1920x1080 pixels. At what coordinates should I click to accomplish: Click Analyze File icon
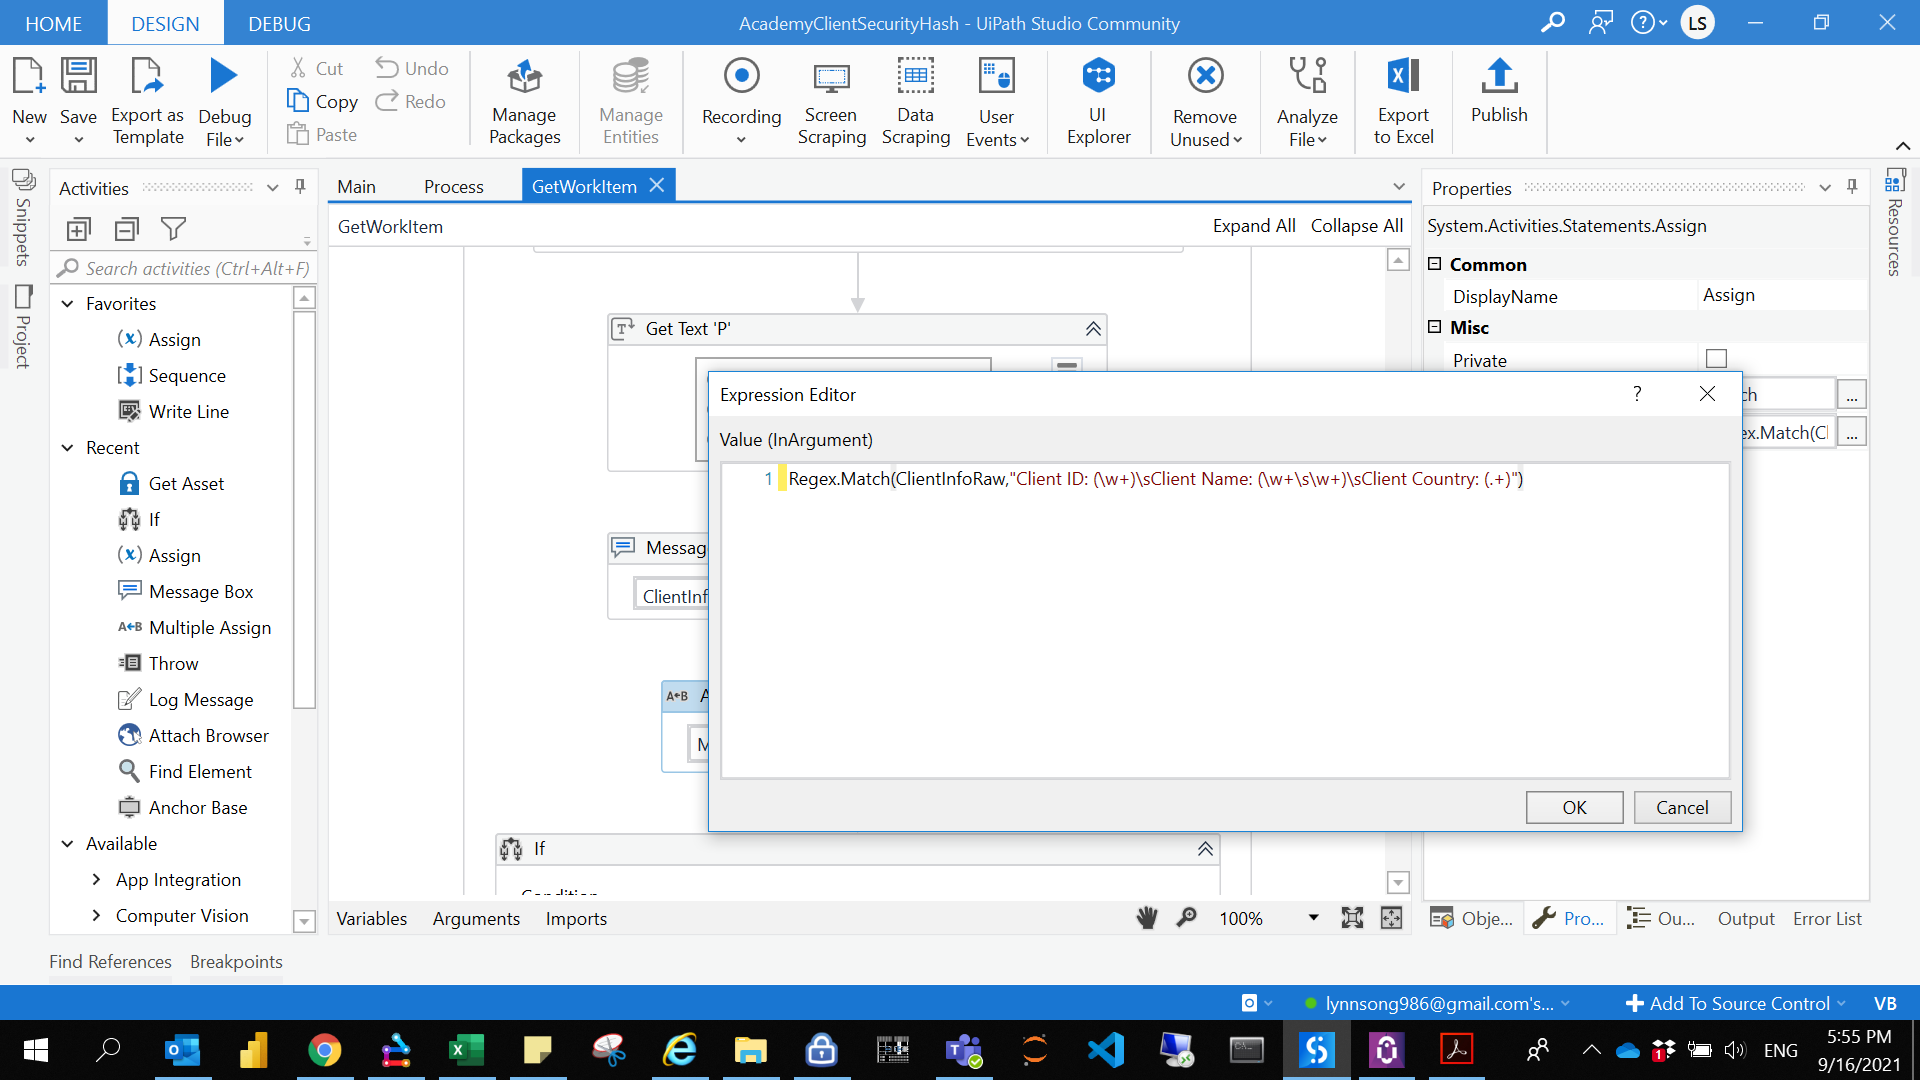1307,77
